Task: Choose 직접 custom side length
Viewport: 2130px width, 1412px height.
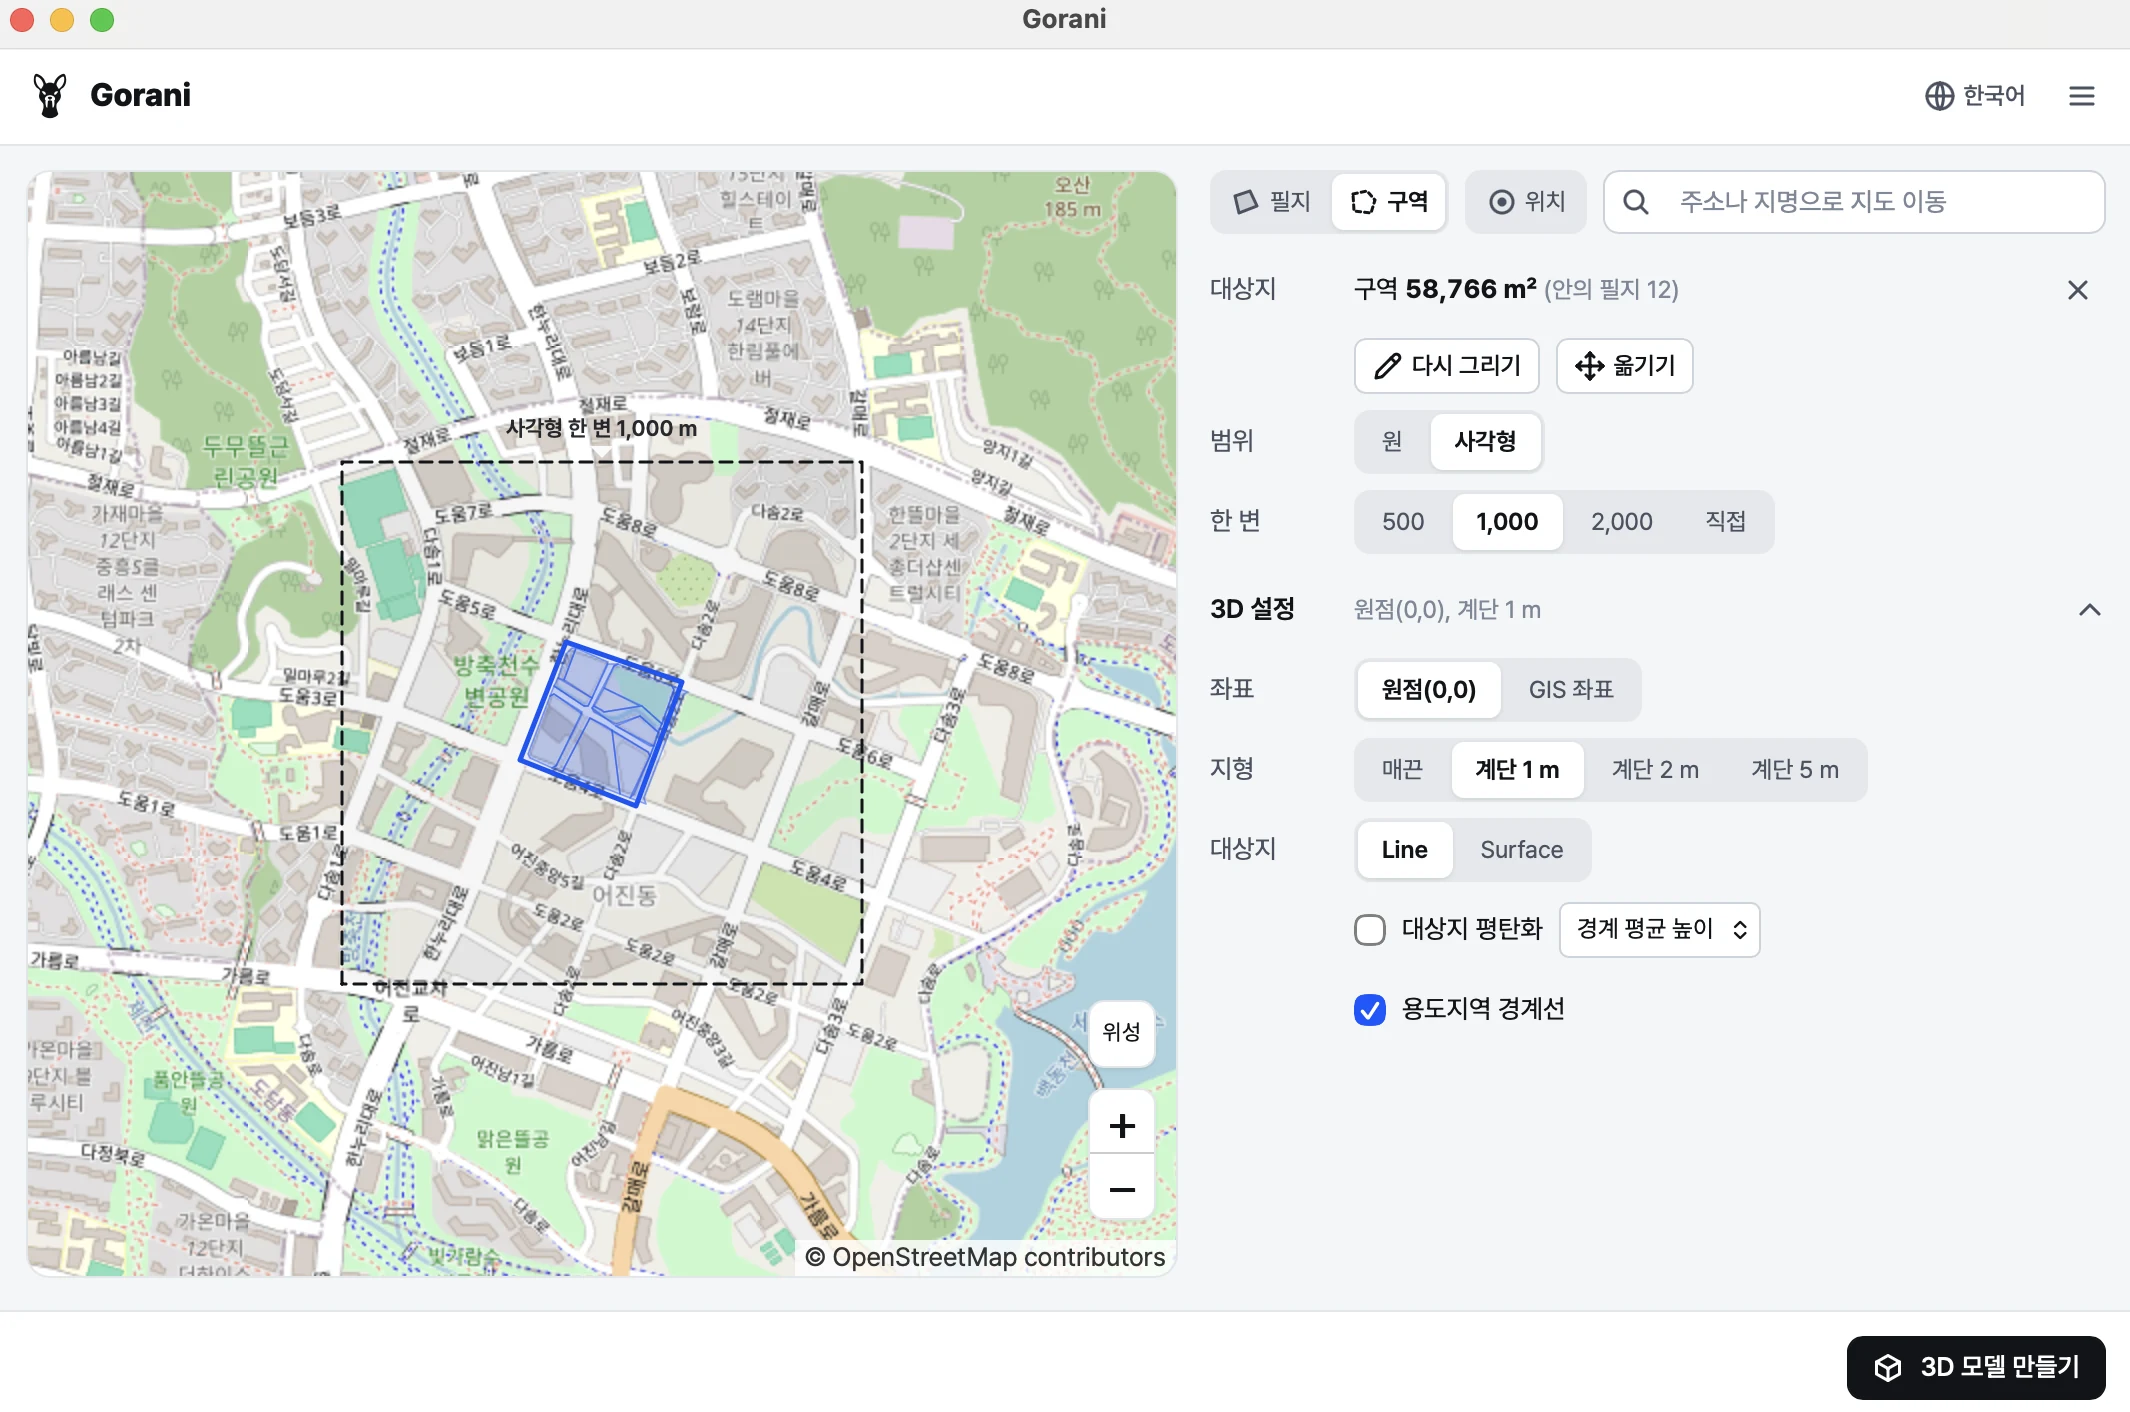Action: pos(1726,522)
